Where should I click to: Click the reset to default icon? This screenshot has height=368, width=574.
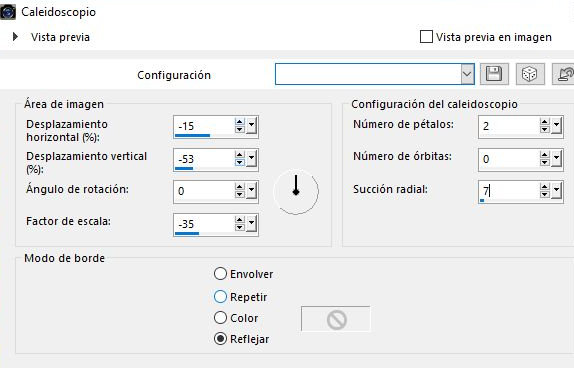point(564,74)
